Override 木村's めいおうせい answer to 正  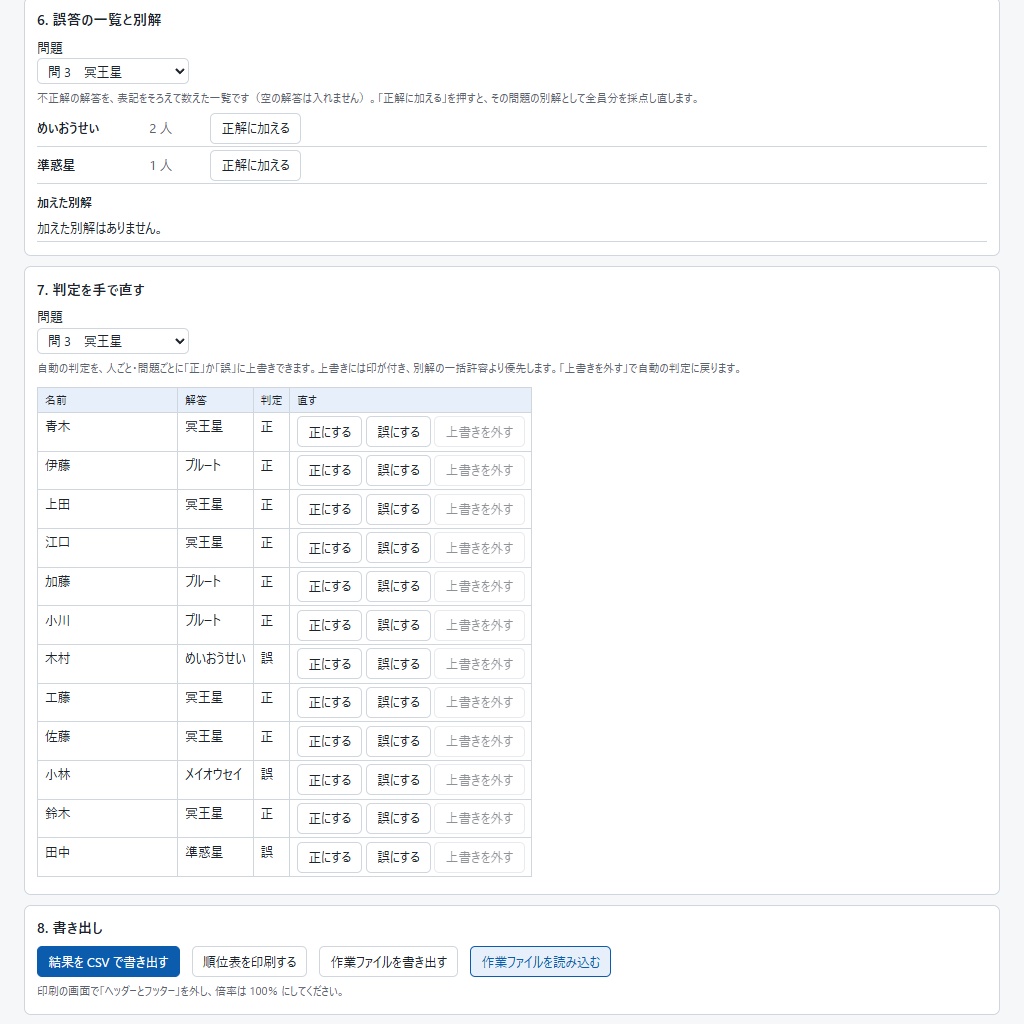(x=329, y=664)
